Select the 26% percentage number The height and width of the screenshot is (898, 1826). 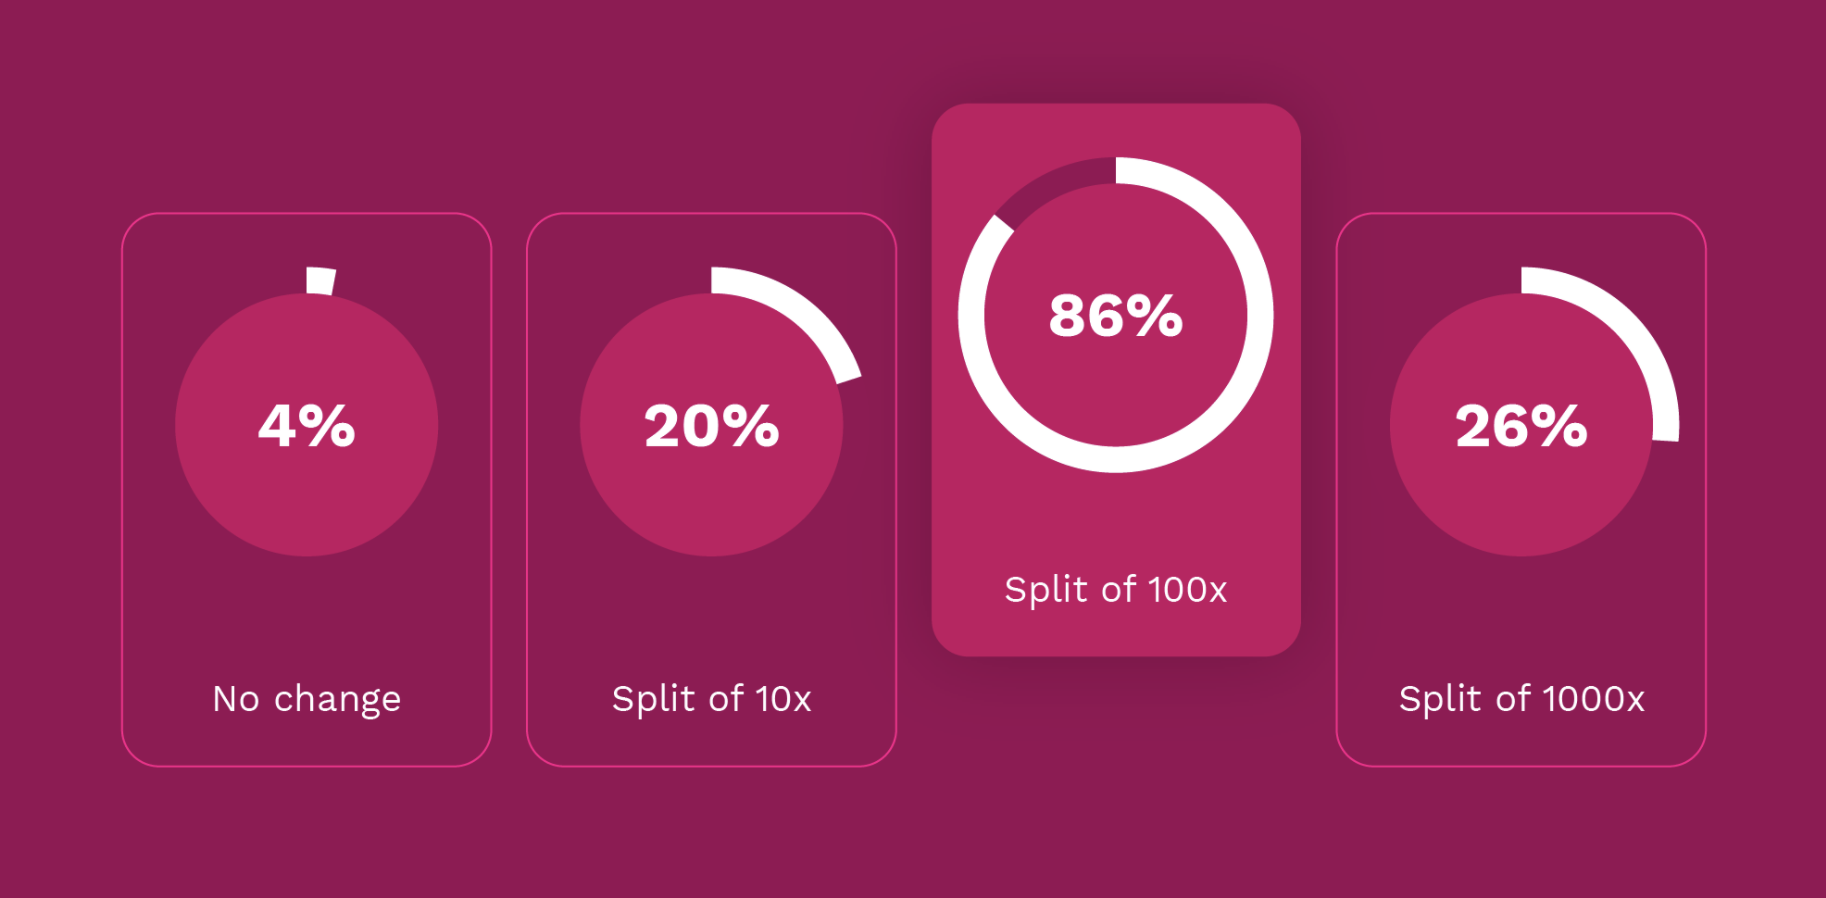(x=1521, y=426)
